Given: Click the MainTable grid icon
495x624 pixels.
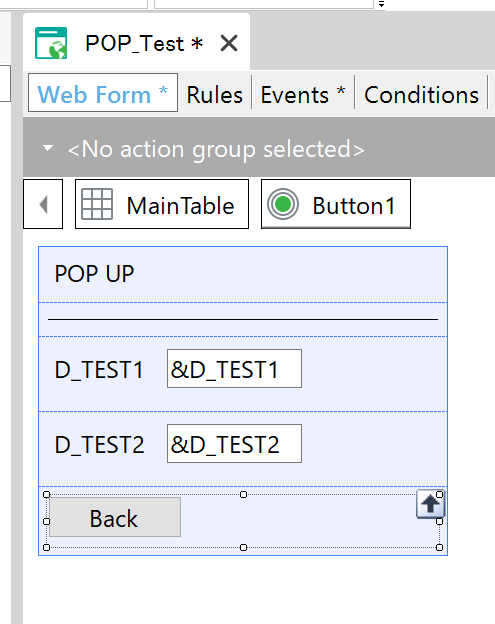Looking at the screenshot, I should click(x=97, y=205).
